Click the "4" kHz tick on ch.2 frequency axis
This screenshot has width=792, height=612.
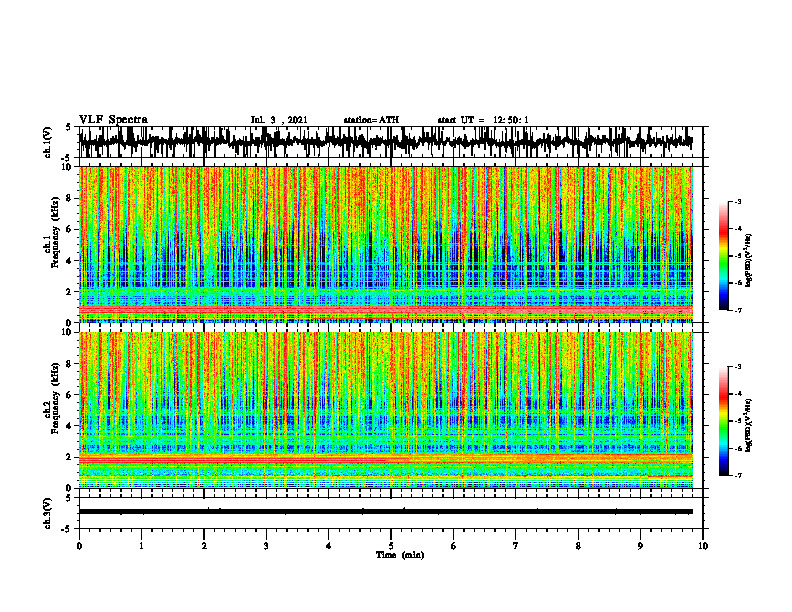tap(70, 426)
